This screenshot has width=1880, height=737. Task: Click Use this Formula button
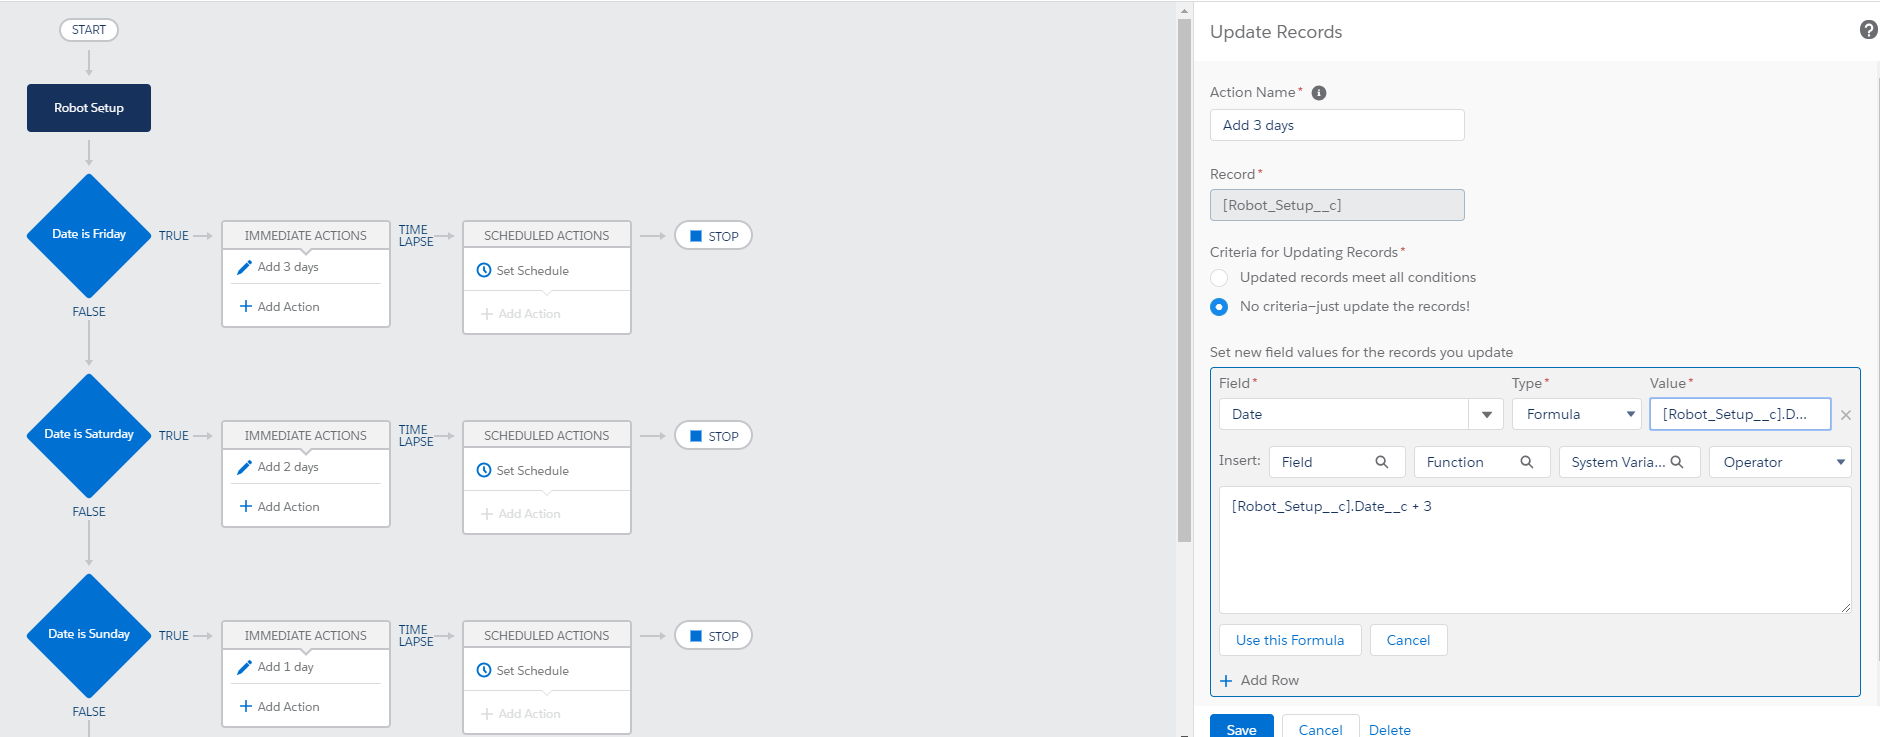[1290, 640]
